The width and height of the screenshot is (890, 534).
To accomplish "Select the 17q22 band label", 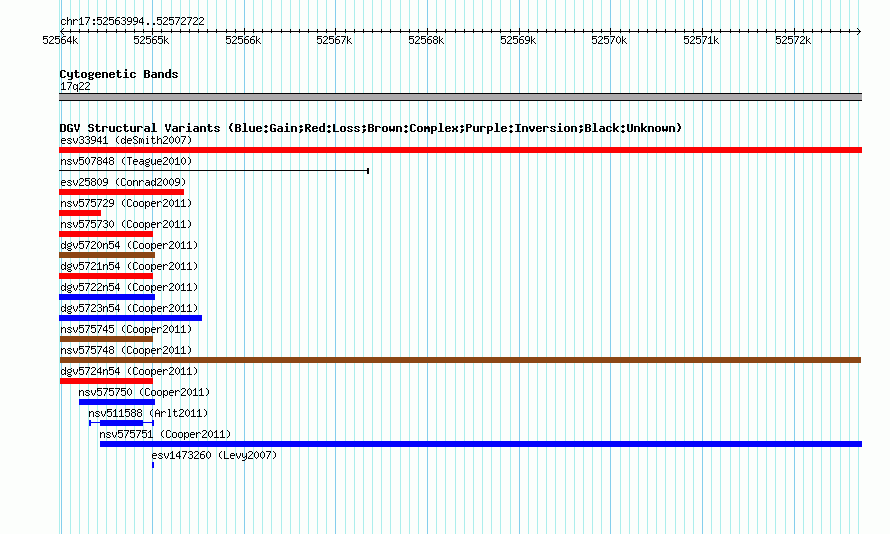I will pos(75,86).
